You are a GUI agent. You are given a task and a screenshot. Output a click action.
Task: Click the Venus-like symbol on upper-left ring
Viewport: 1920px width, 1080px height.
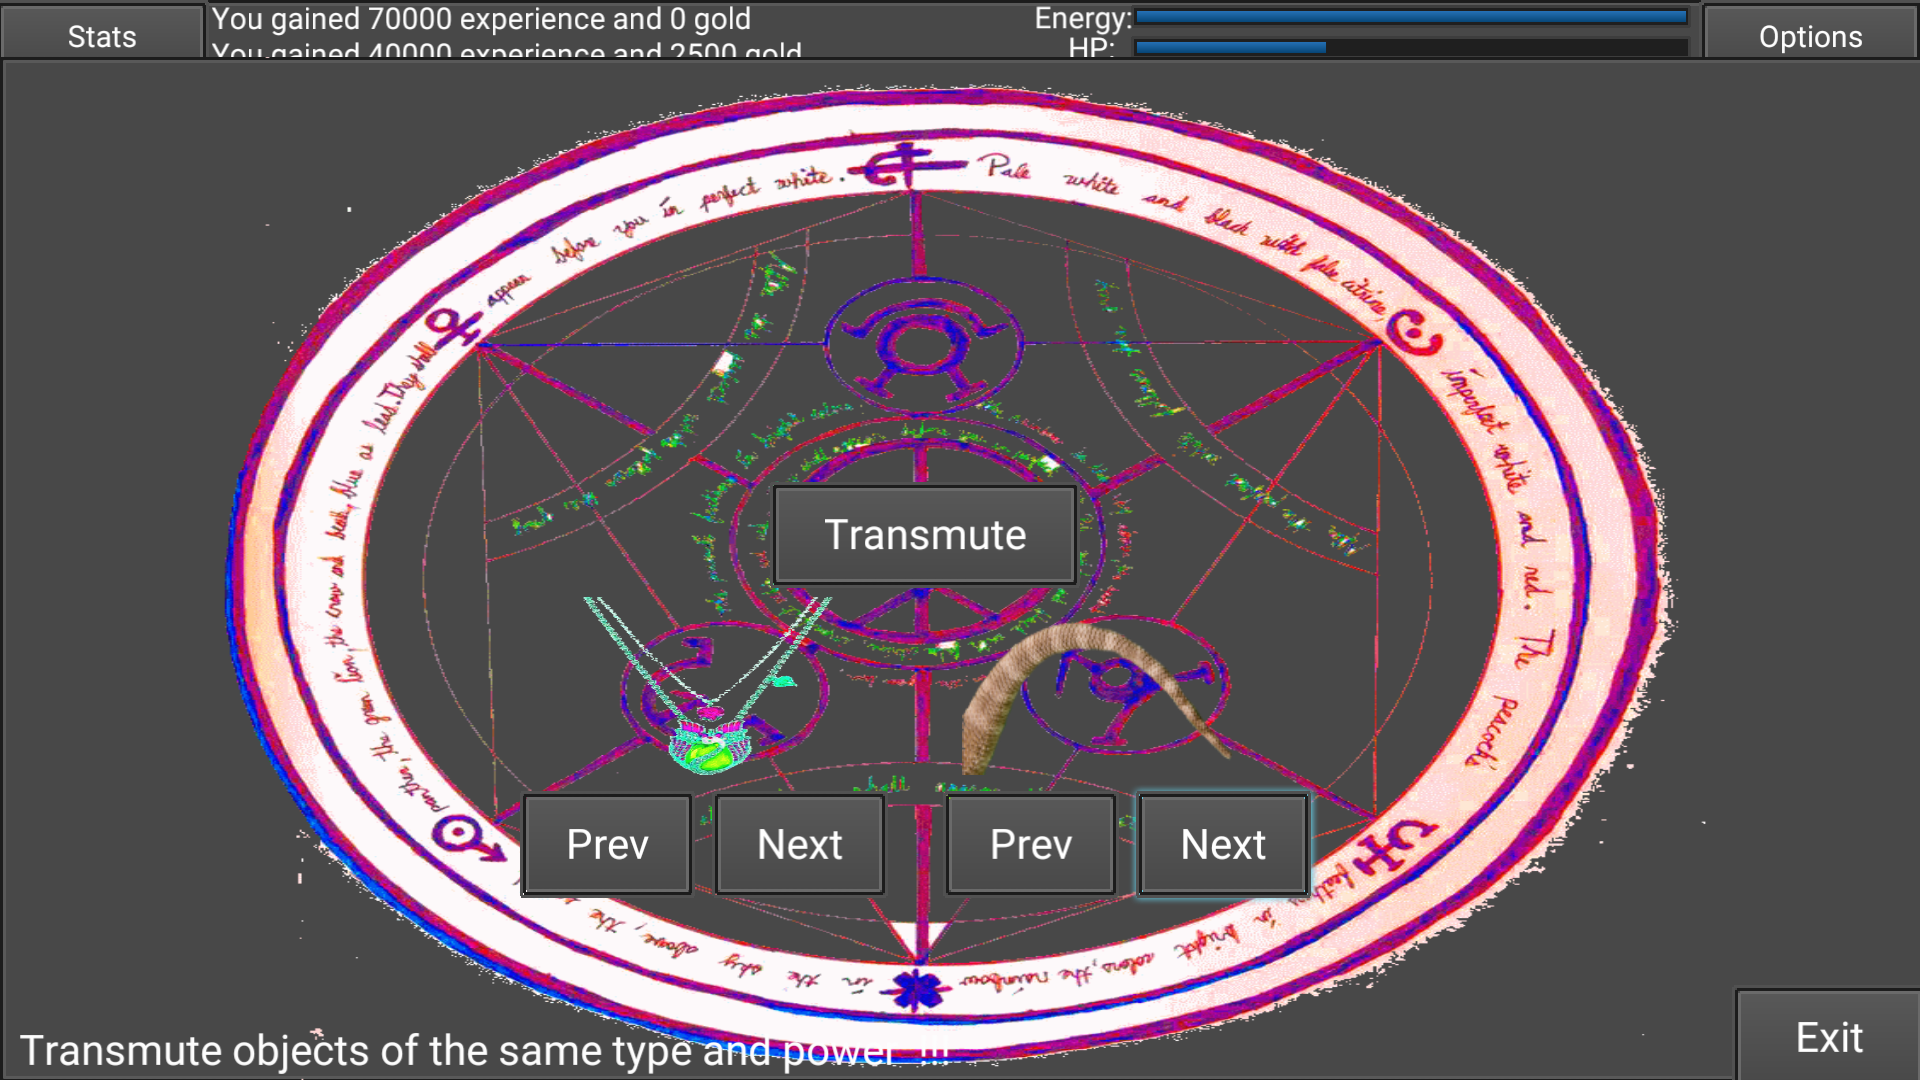point(452,326)
